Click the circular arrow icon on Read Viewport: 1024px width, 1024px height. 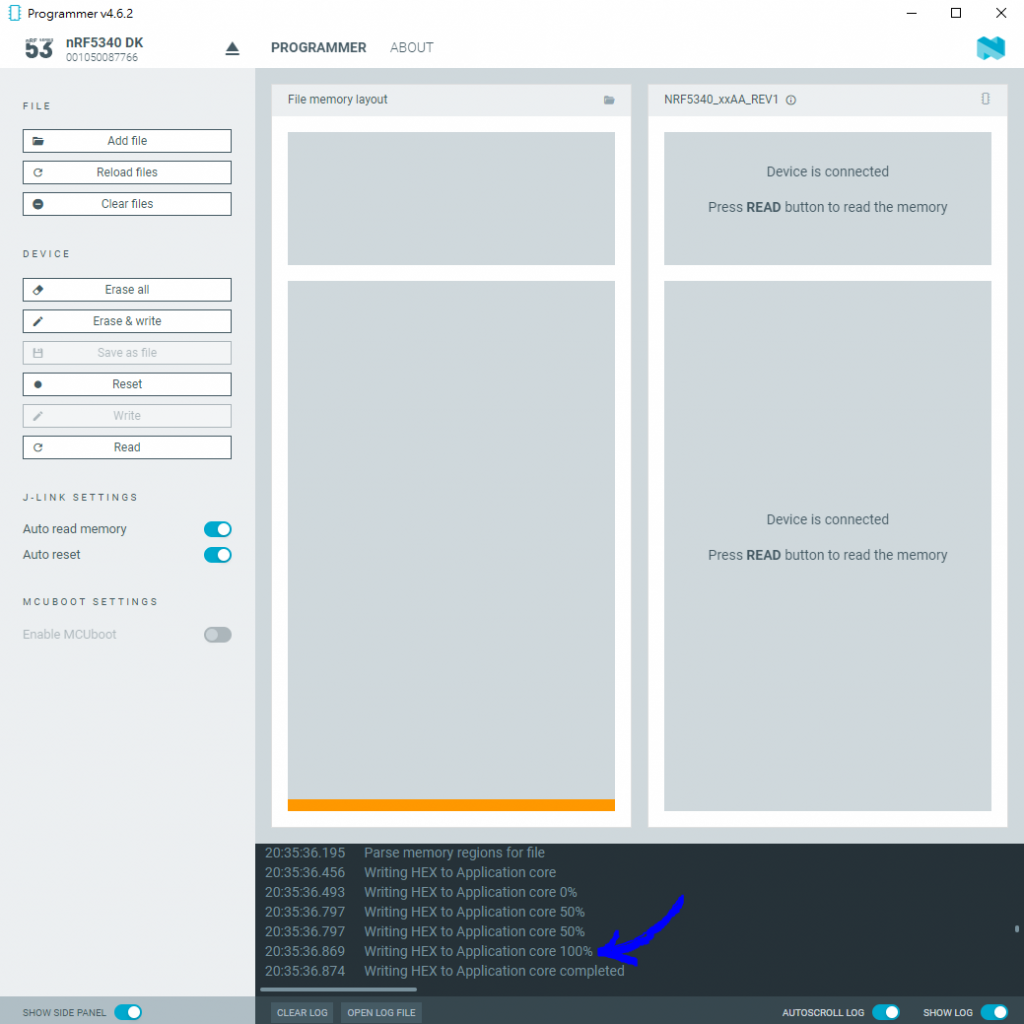(x=38, y=447)
